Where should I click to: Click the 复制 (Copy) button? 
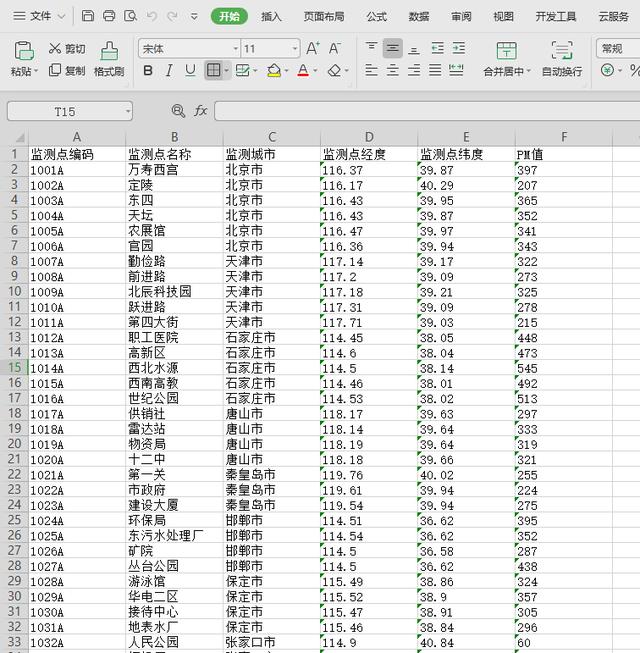coord(67,71)
